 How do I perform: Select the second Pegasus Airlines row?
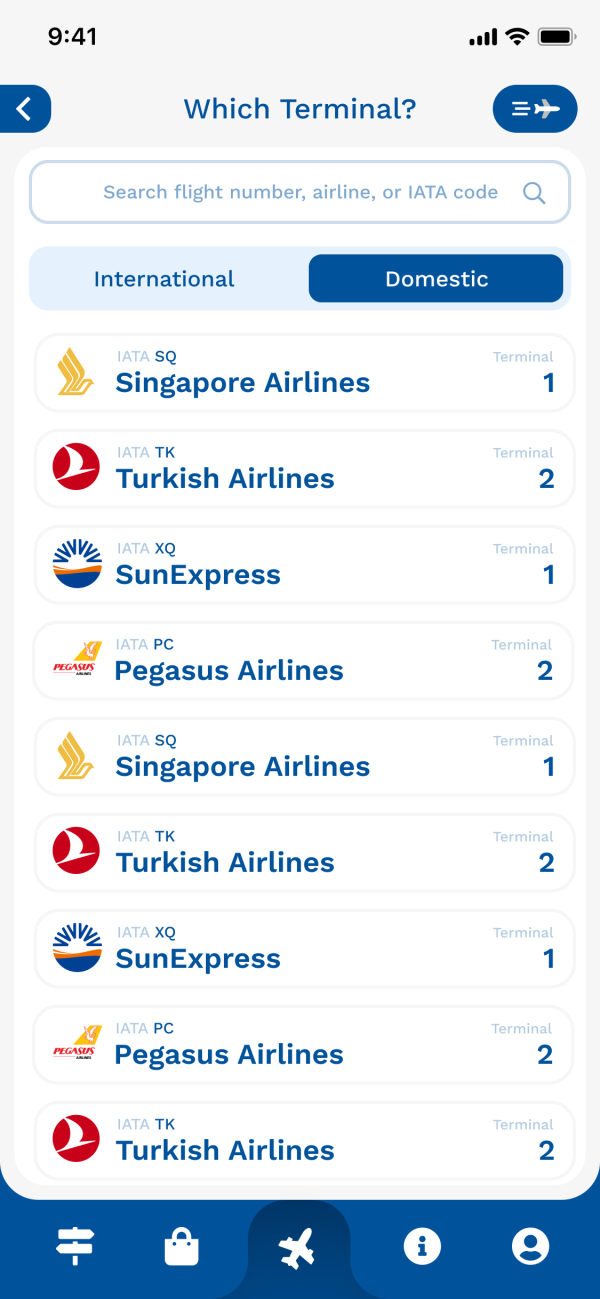(304, 1045)
